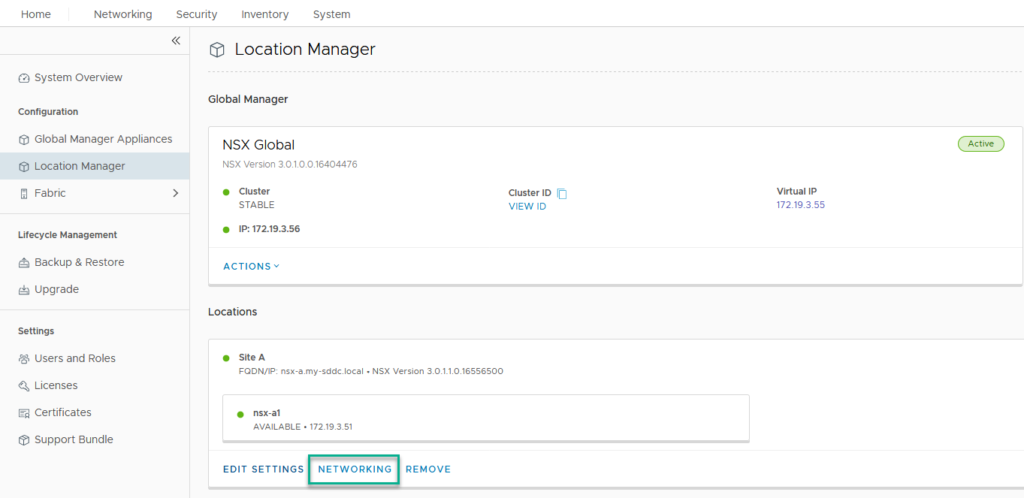The image size is (1024, 498).
Task: Click NSX Version 3.0.1.0.0.16404476 text
Action: (x=290, y=164)
